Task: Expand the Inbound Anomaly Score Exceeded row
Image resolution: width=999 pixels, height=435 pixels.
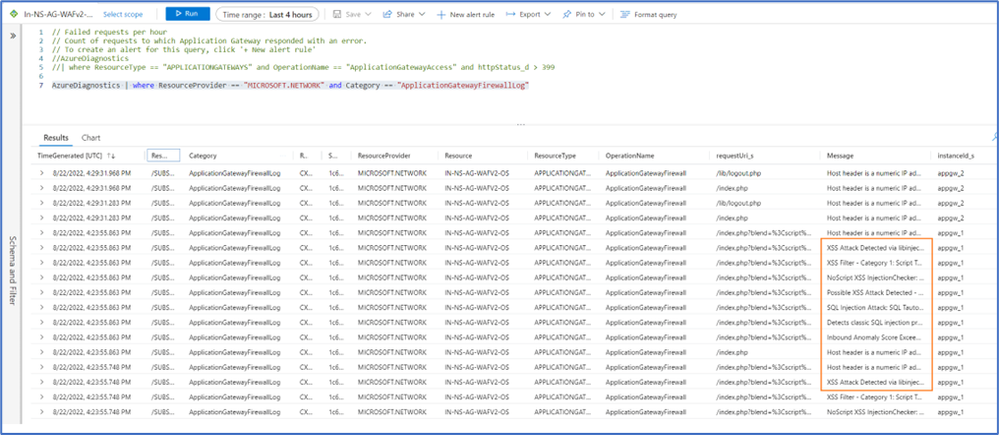Action: click(42, 338)
